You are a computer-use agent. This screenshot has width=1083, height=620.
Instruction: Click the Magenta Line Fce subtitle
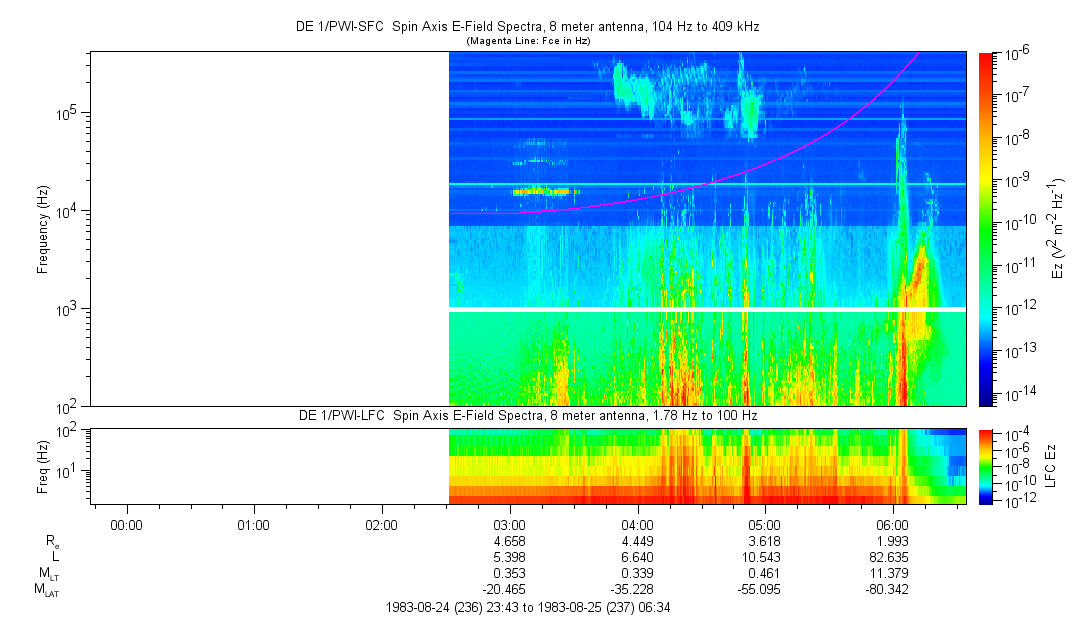pyautogui.click(x=528, y=41)
